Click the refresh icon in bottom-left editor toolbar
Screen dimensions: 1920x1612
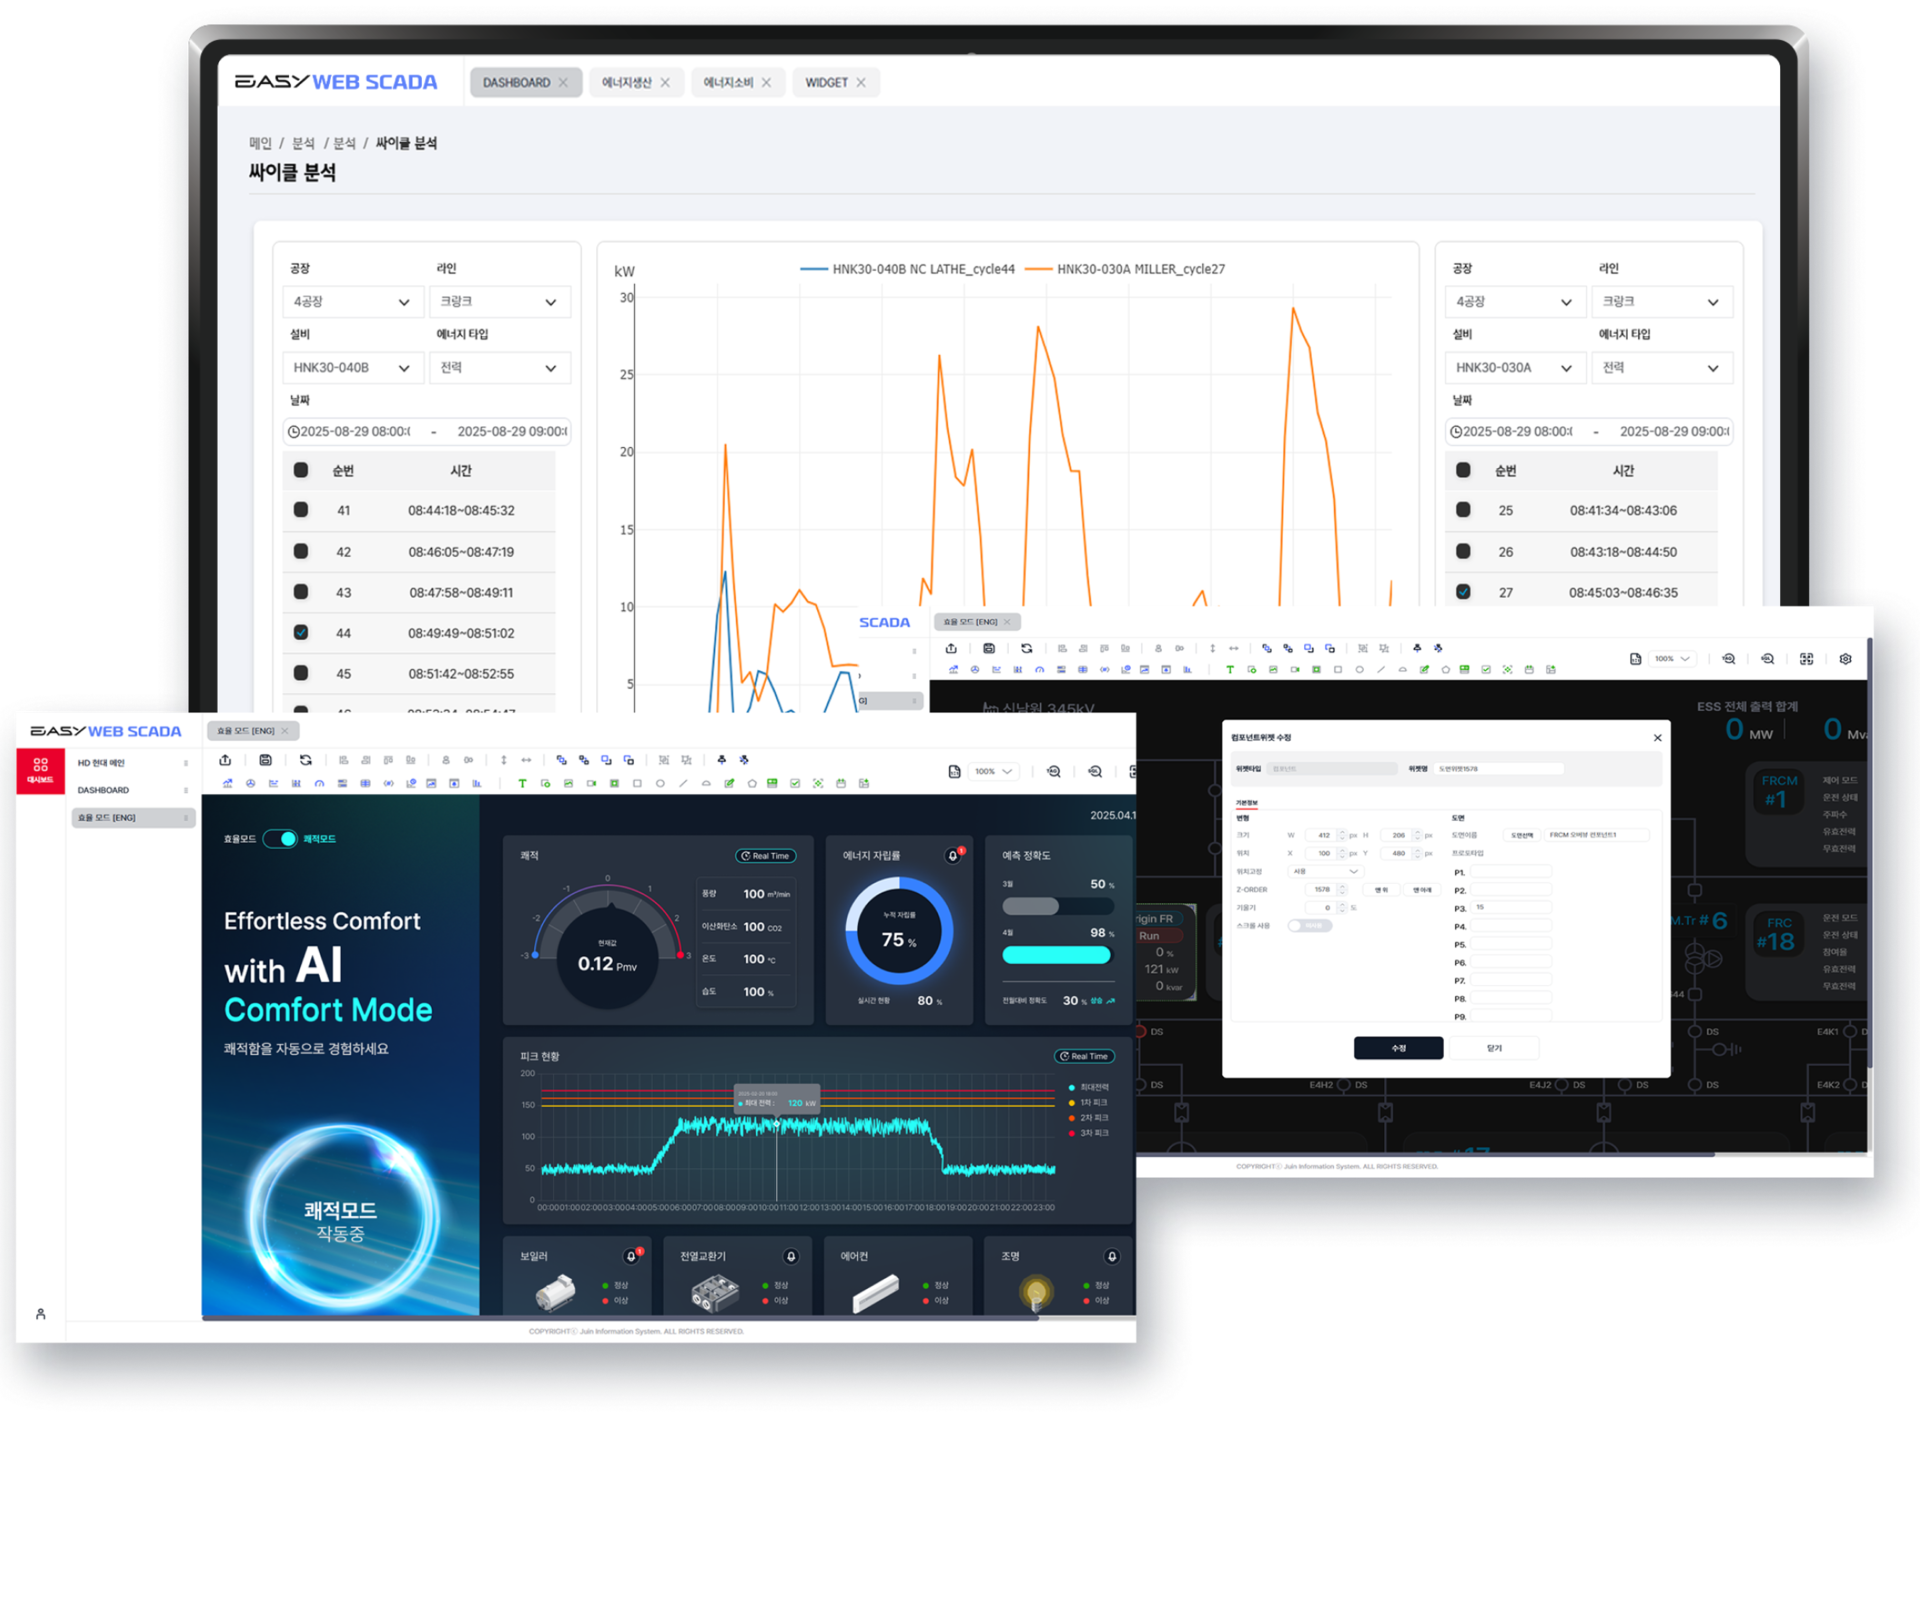[306, 760]
